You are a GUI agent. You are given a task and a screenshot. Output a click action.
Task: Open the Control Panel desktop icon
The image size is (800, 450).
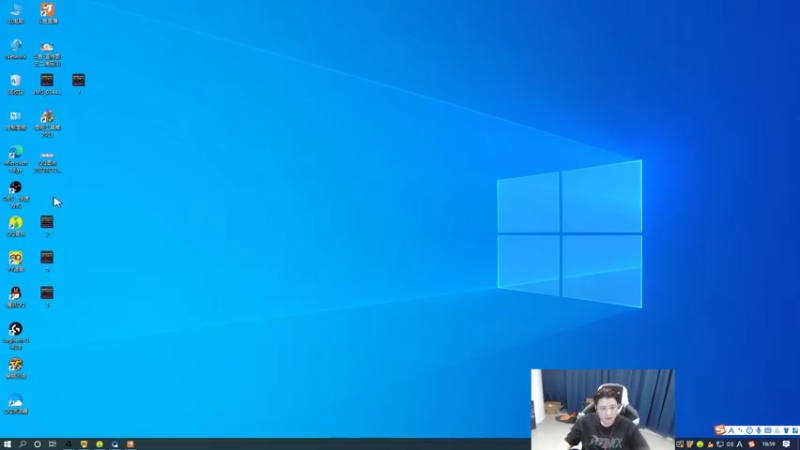16,120
